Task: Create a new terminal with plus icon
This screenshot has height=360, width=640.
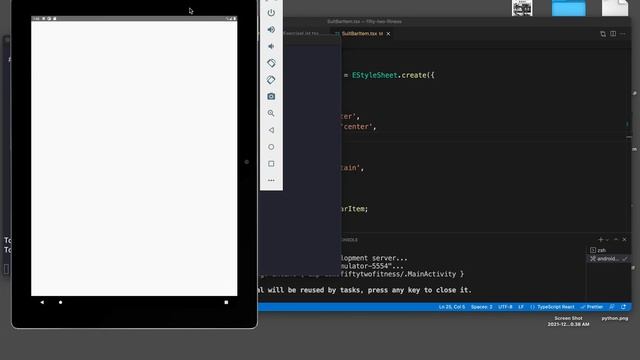Action: coord(600,240)
